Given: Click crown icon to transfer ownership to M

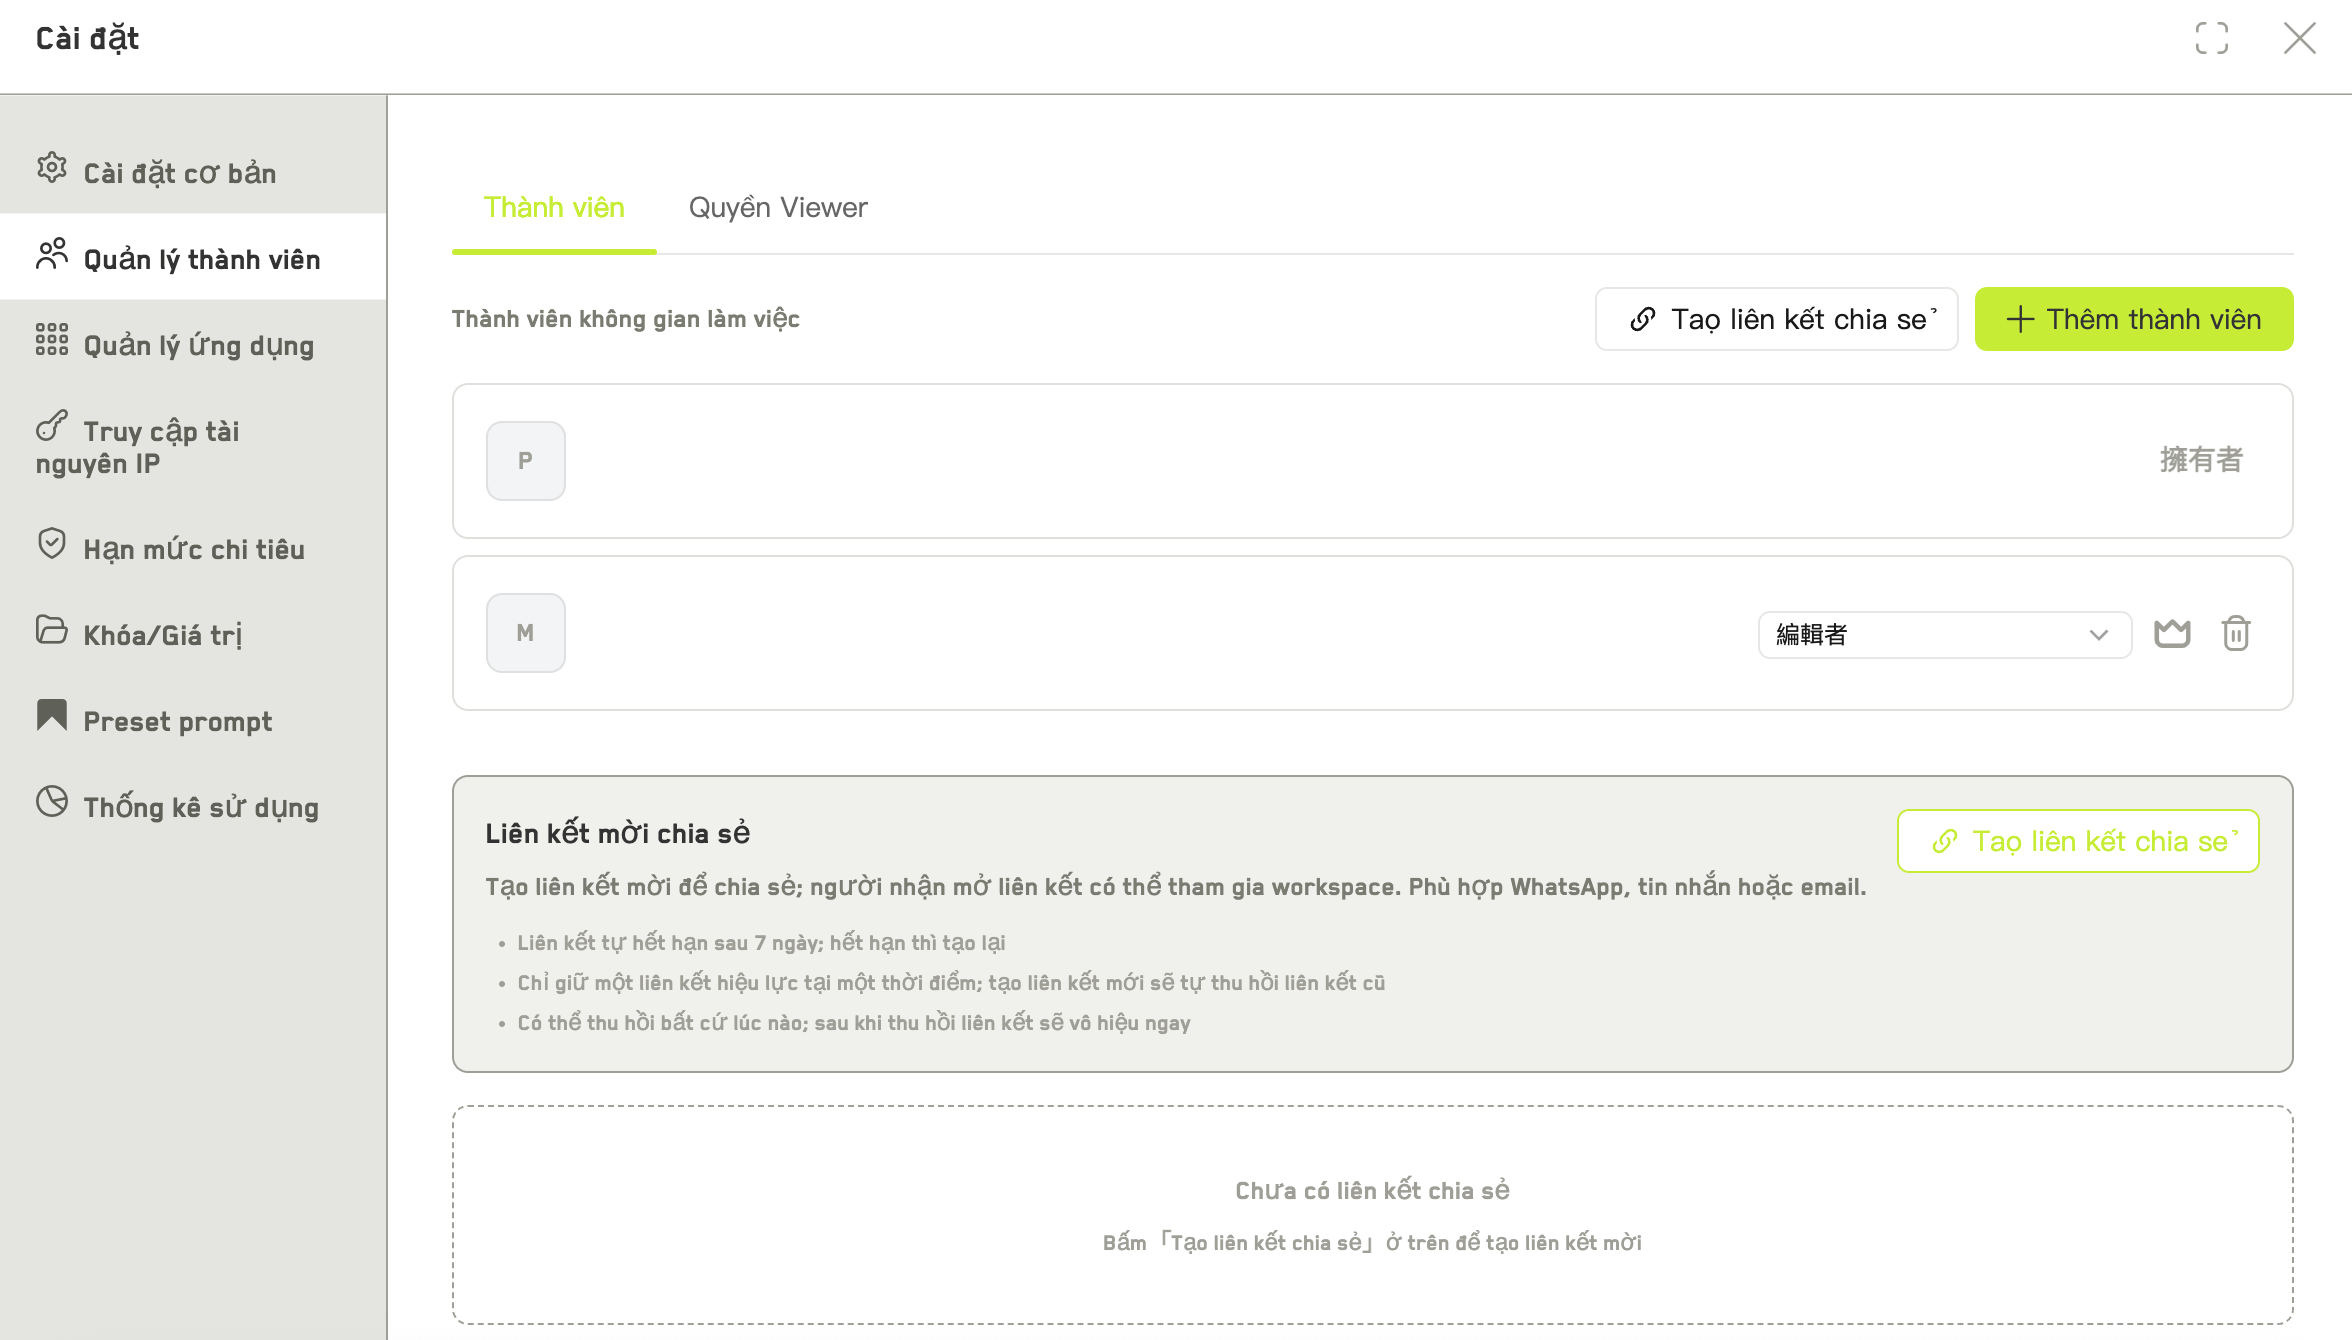Looking at the screenshot, I should pos(2172,634).
